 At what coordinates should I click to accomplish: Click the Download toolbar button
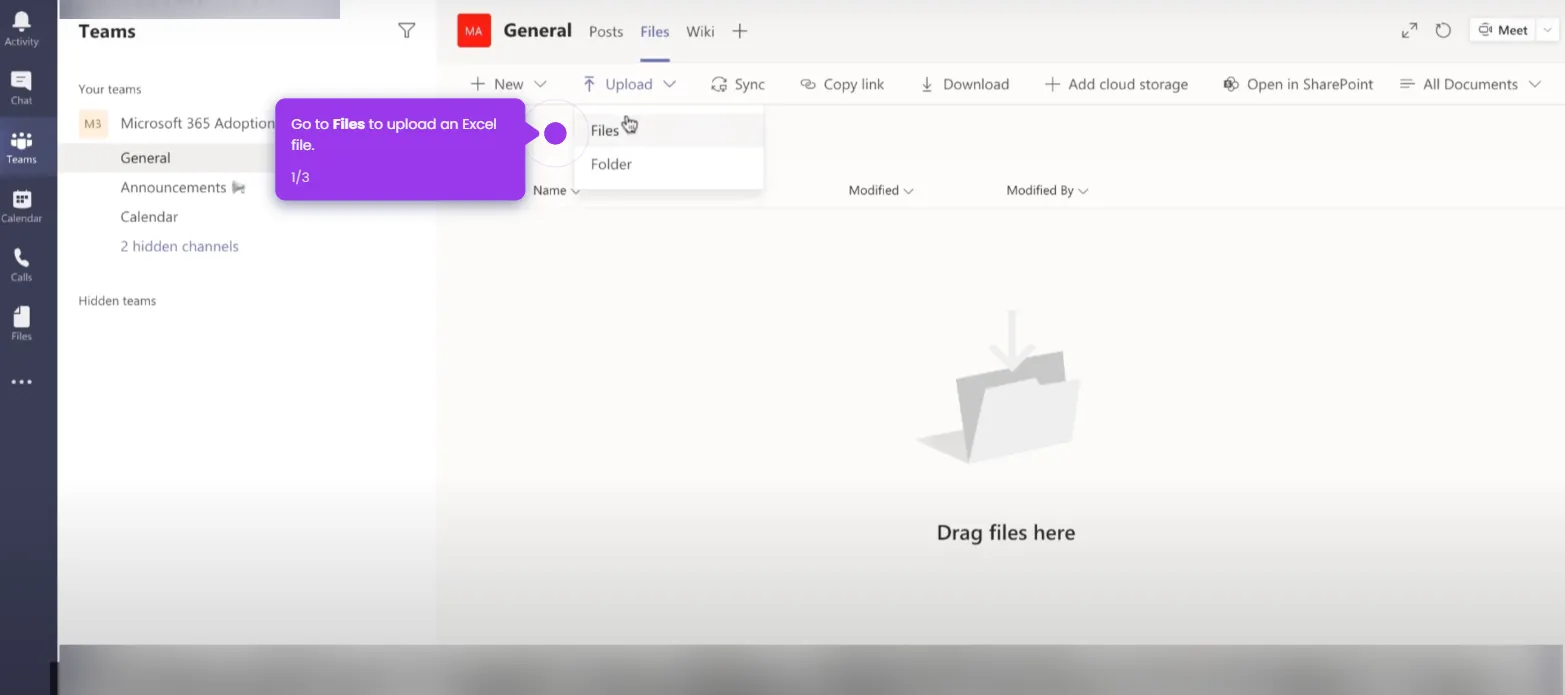coord(964,84)
